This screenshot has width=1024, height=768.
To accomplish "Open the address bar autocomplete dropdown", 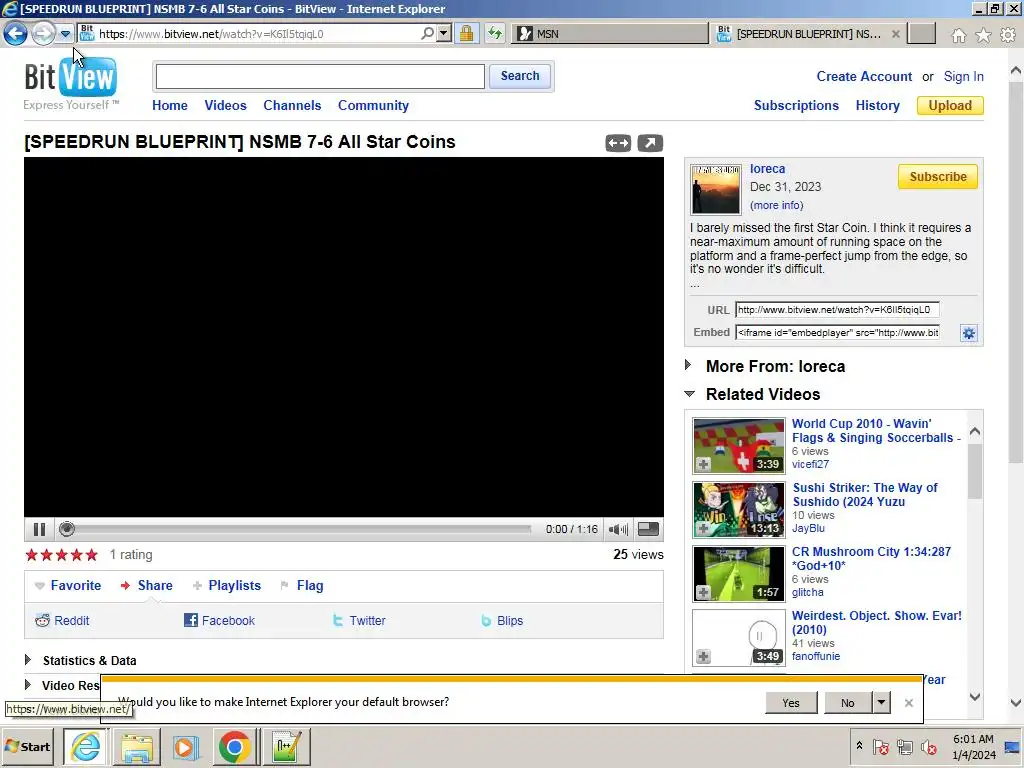I will pos(444,33).
